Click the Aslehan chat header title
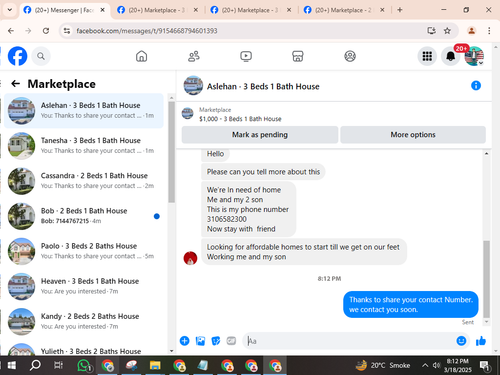Screen dimensions: 500x375 tap(263, 86)
